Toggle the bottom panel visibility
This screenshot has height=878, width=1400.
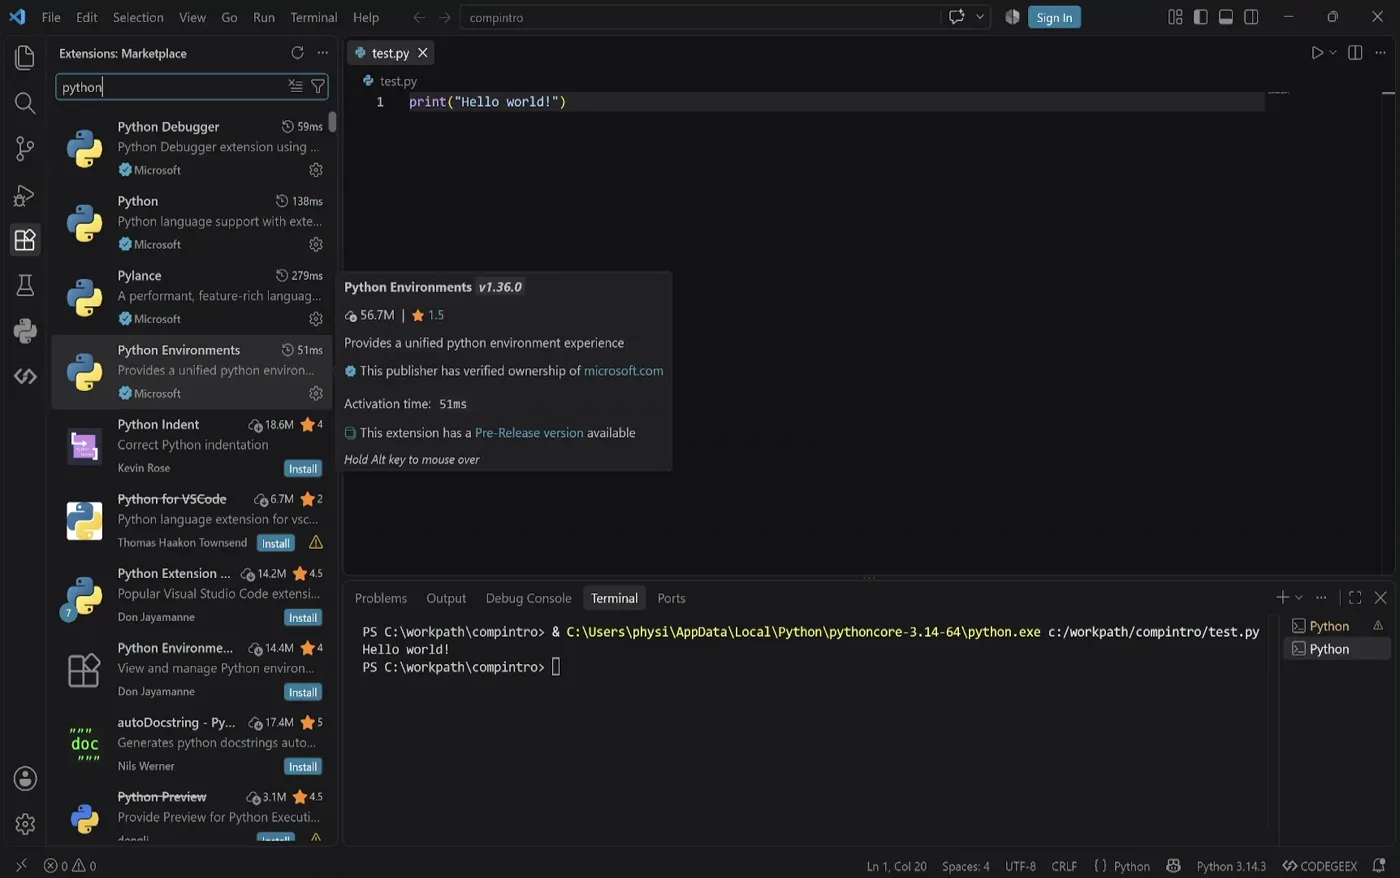(1226, 17)
